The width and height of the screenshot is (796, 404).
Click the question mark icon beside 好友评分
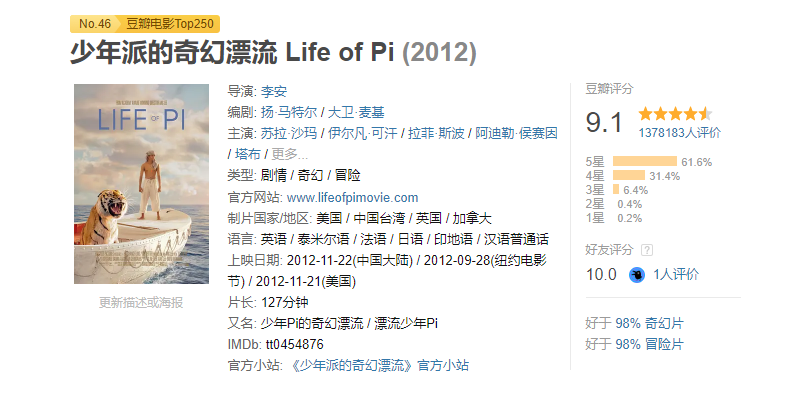tap(647, 250)
